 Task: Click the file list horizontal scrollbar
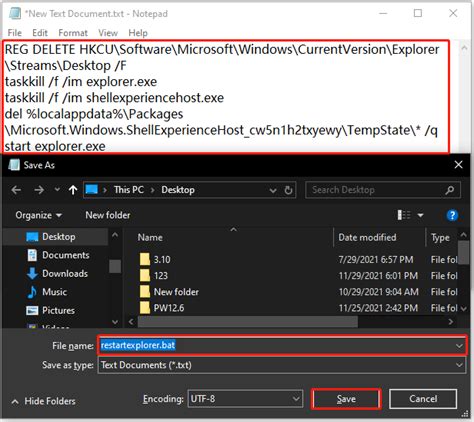point(248,322)
